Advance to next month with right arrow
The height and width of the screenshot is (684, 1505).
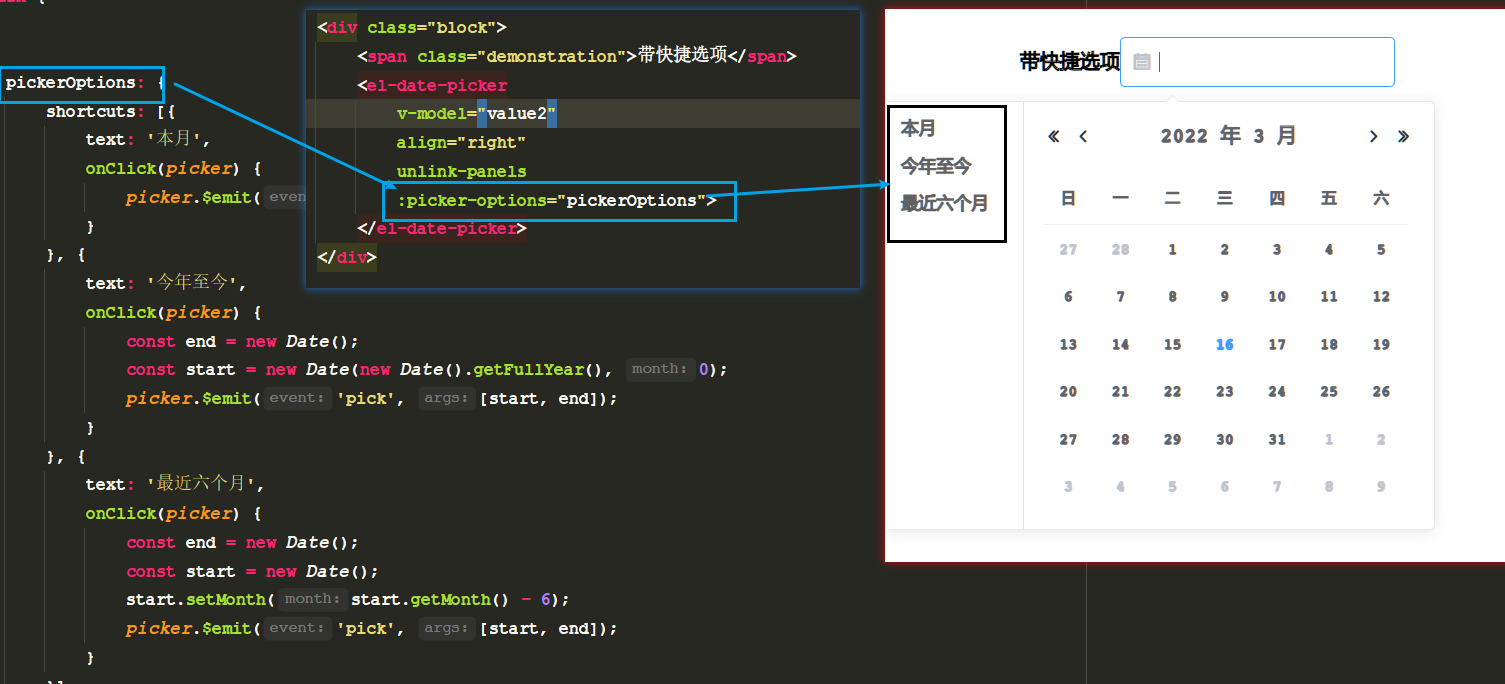(x=1374, y=135)
